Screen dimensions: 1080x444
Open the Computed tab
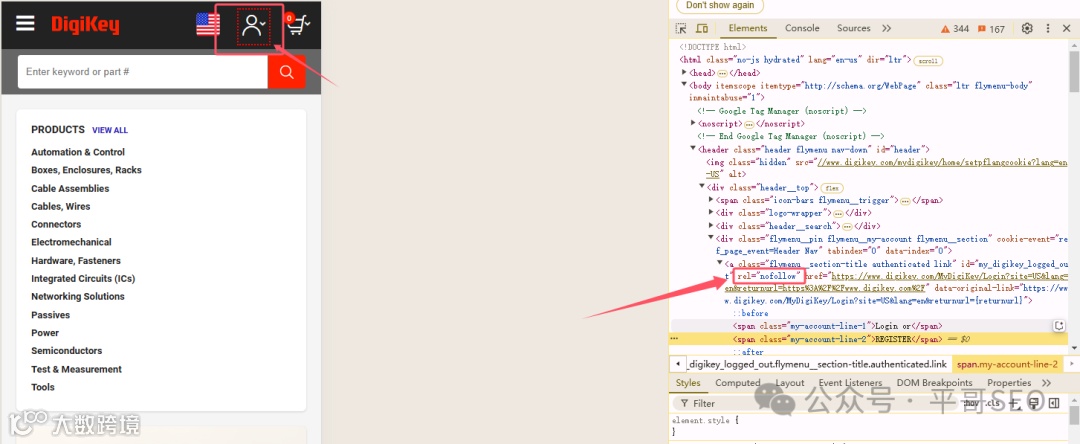[738, 383]
